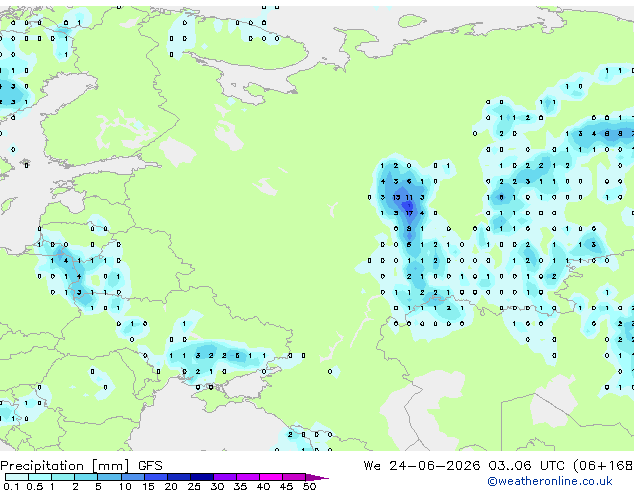The height and width of the screenshot is (490, 634).
Task: Click the map value '13' beside '11'
Action: 396,197
